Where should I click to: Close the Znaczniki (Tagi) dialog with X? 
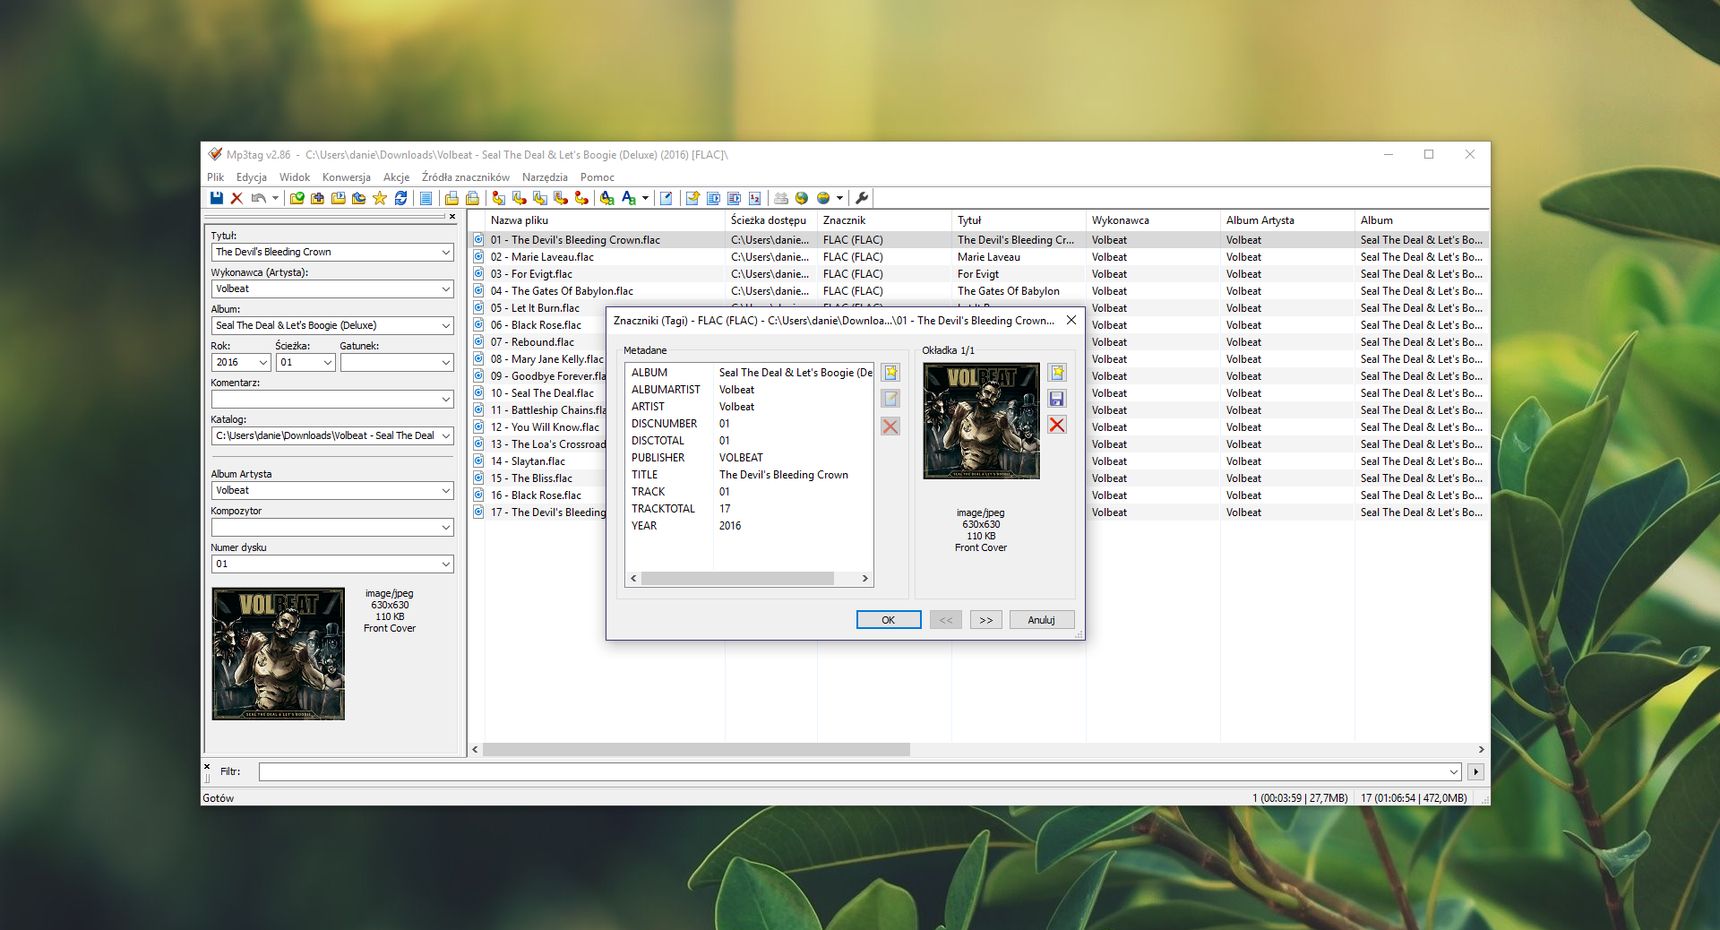[x=1071, y=320]
